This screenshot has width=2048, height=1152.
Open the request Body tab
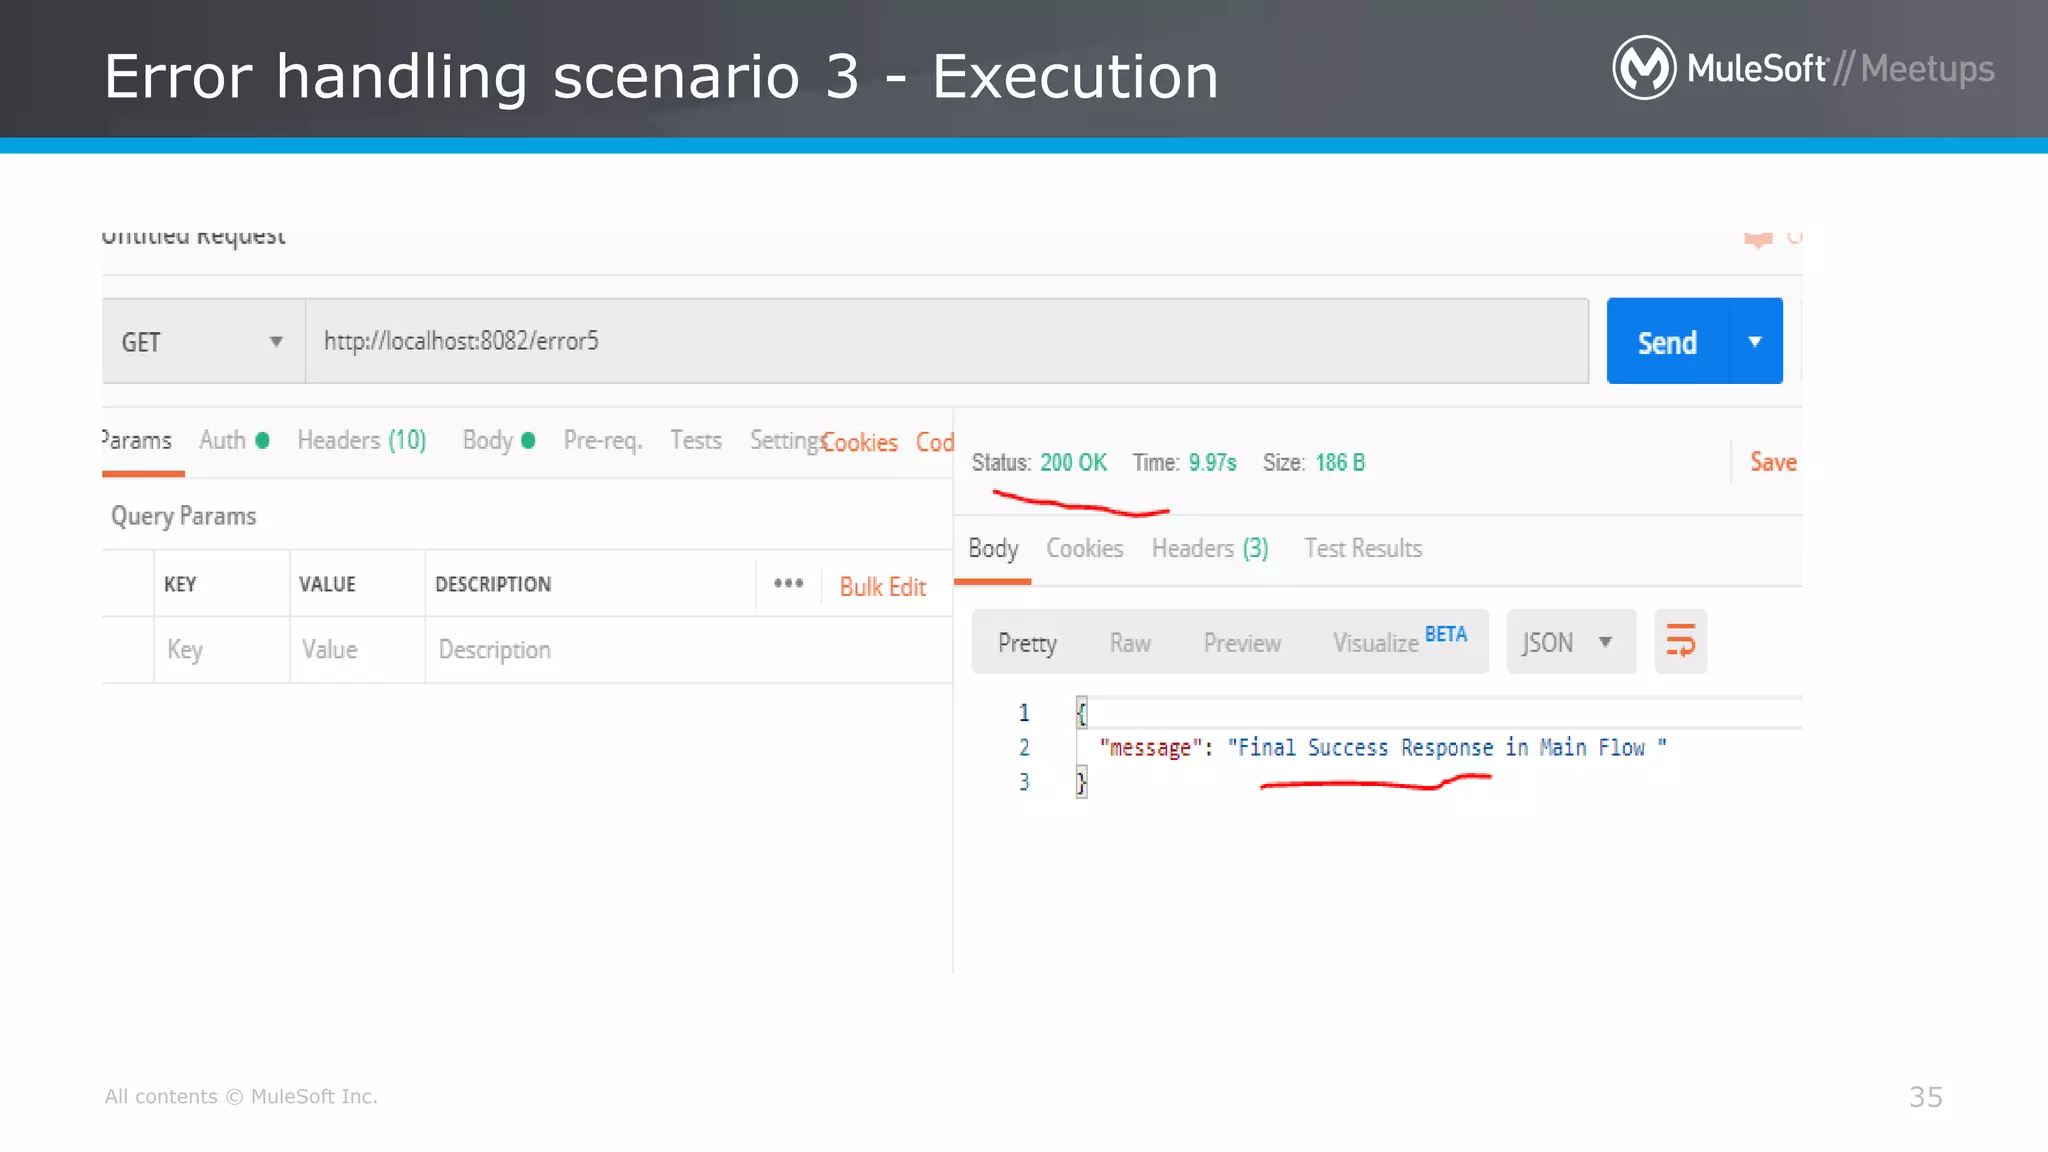coord(498,440)
